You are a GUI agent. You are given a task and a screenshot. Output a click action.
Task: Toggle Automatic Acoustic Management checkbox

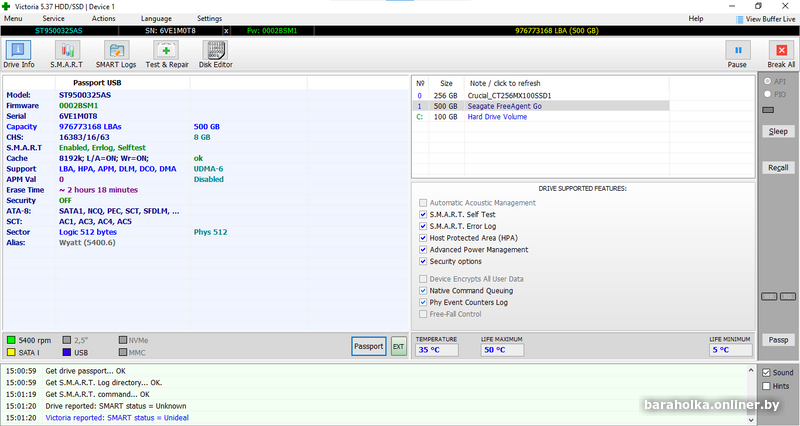(x=423, y=203)
